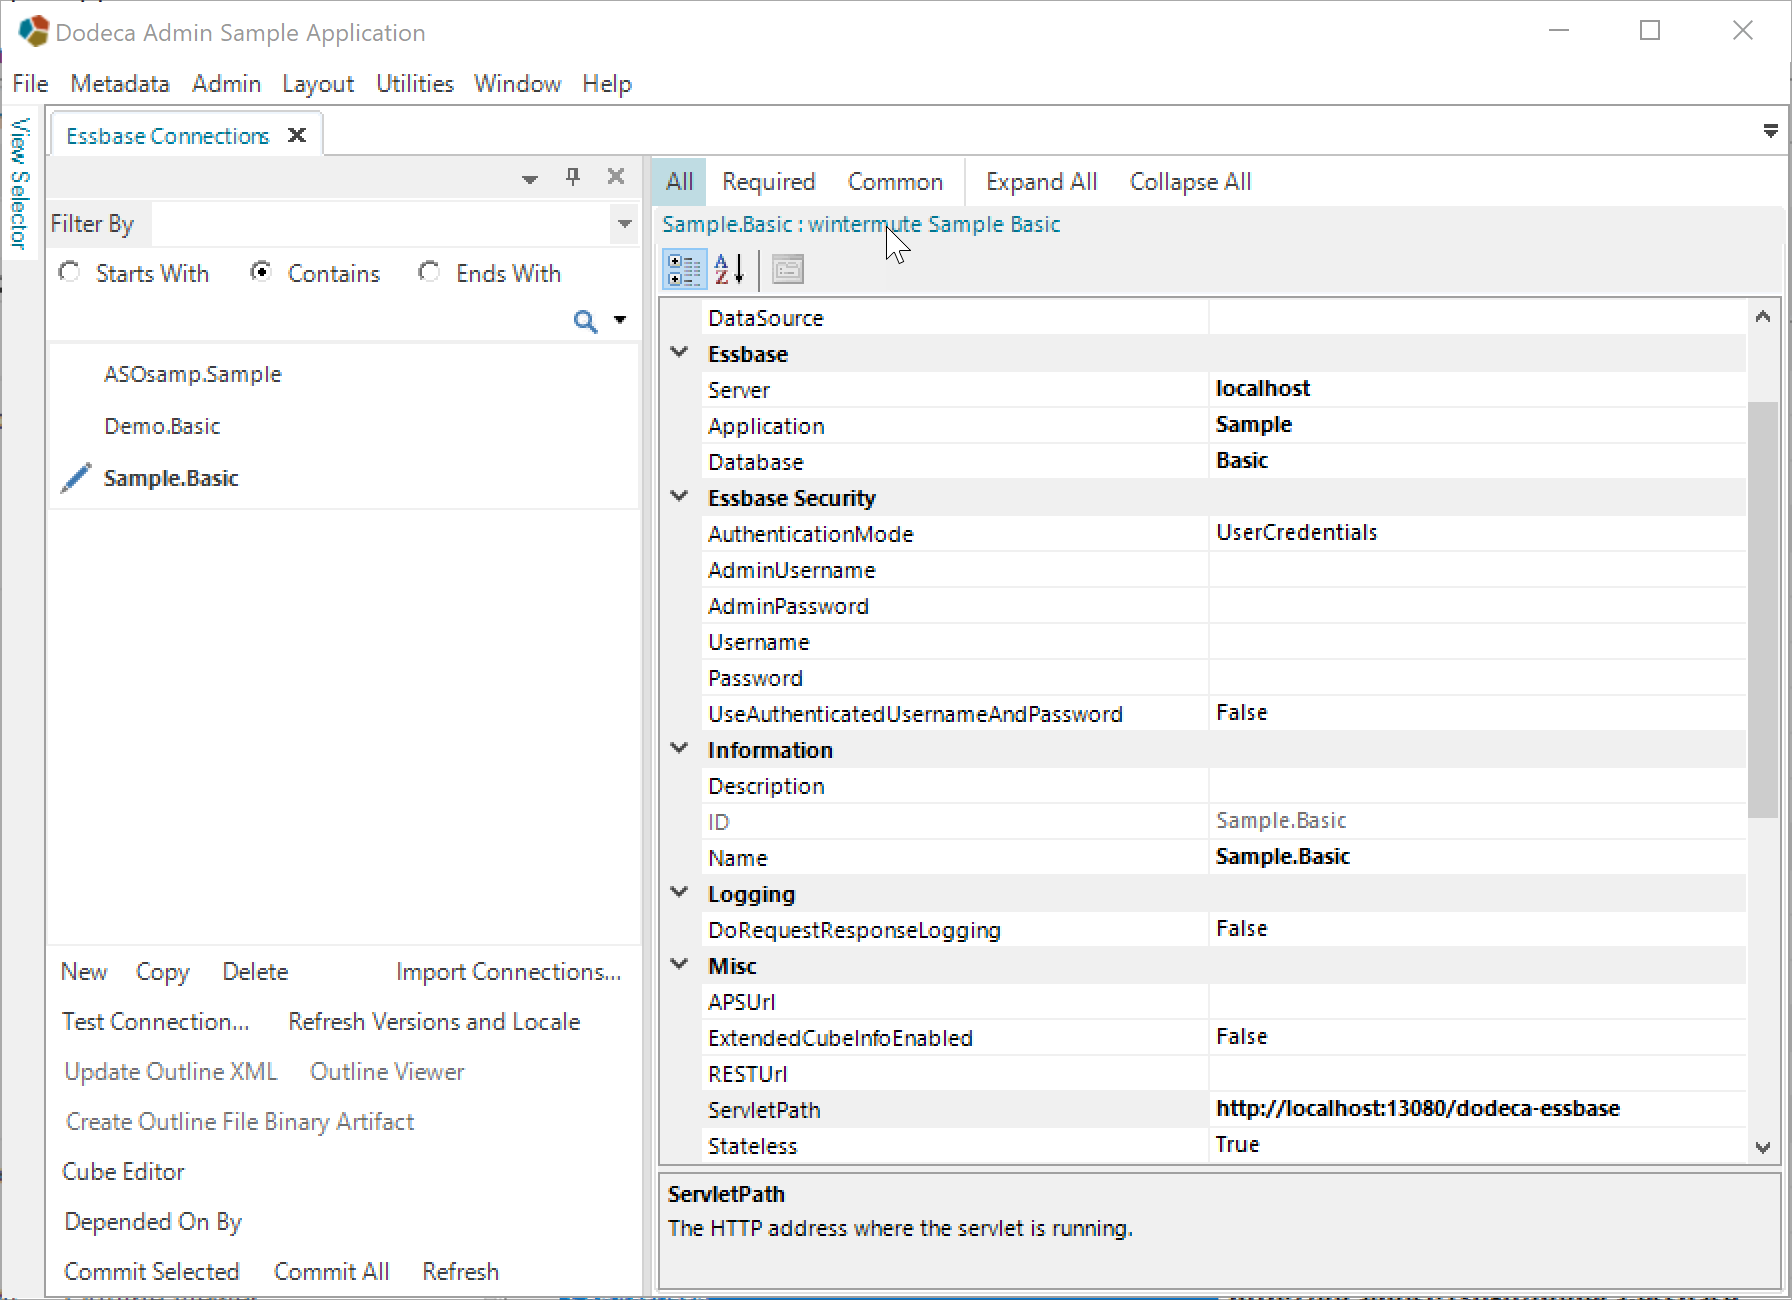The height and width of the screenshot is (1300, 1792).
Task: Click the Application value Sample
Action: (1253, 425)
